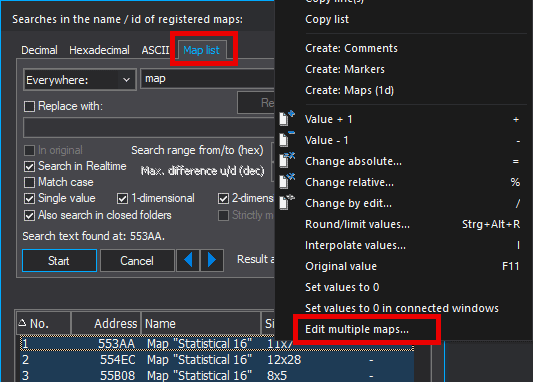533x382 pixels.
Task: Go to next search result arrow
Action: click(212, 260)
